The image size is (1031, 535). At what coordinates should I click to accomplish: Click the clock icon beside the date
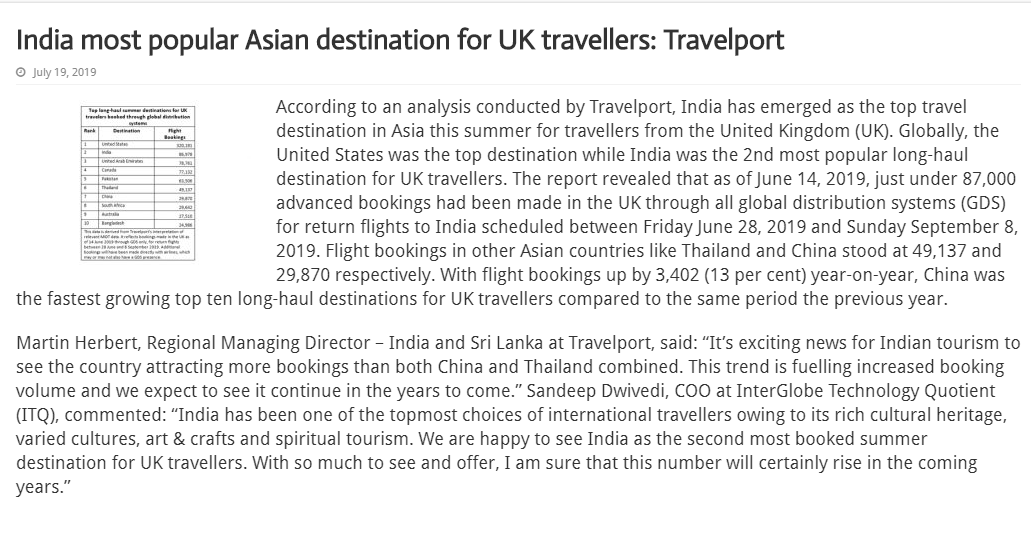21,72
